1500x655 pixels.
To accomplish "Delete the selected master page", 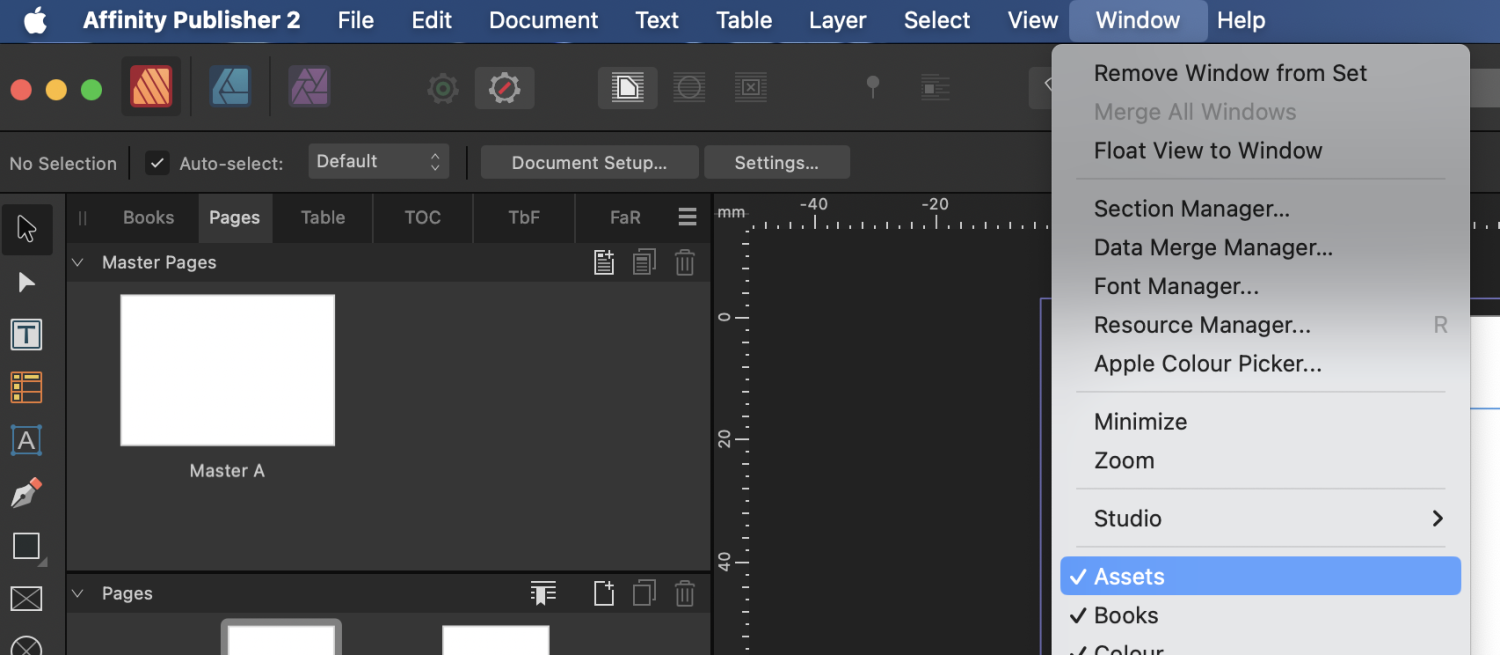I will (684, 262).
